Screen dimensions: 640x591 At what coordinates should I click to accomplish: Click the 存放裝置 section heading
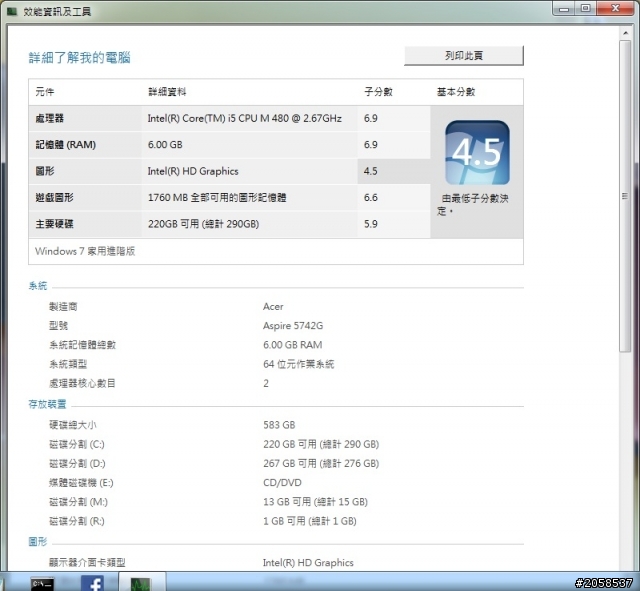[47, 404]
